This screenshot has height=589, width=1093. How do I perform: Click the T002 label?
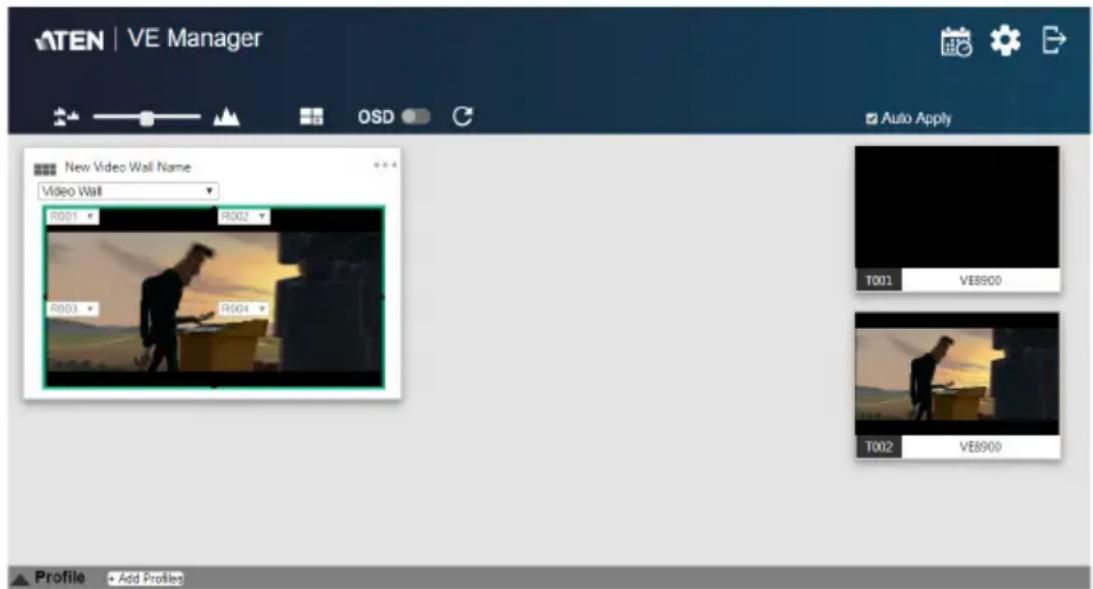pos(878,447)
